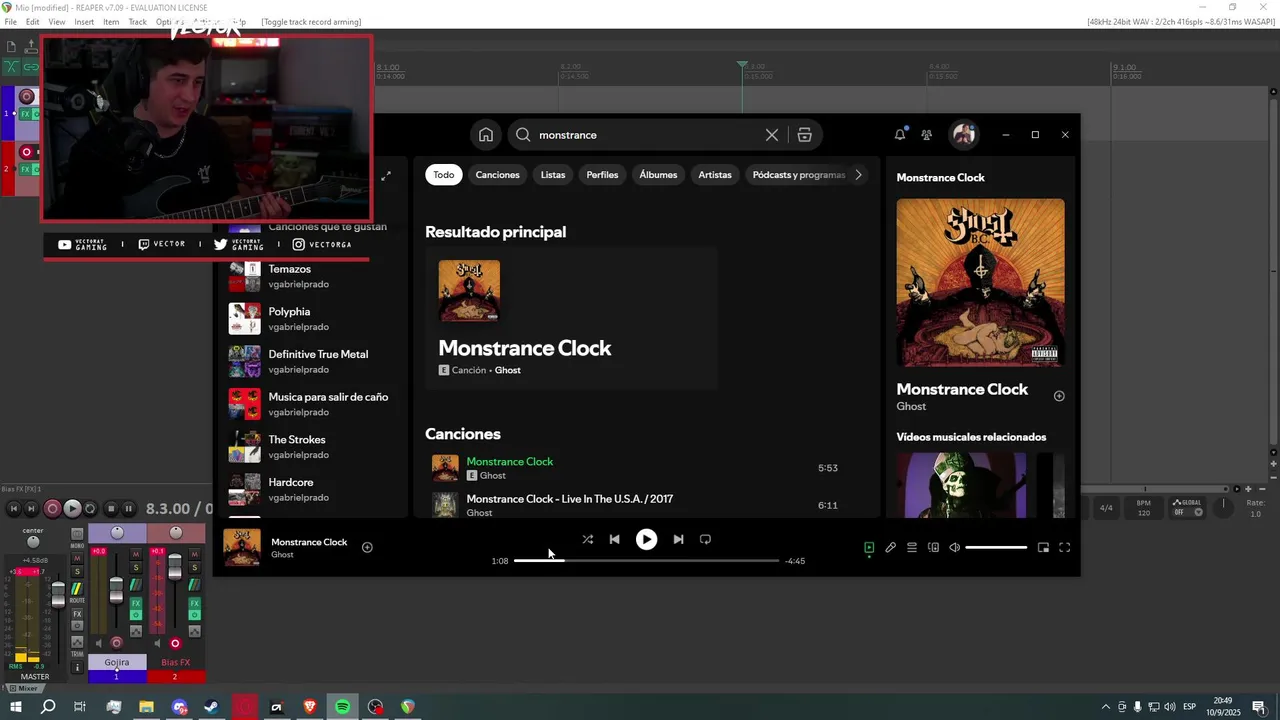Seek in Spotify song progress bar
This screenshot has width=1280, height=720.
coord(646,561)
